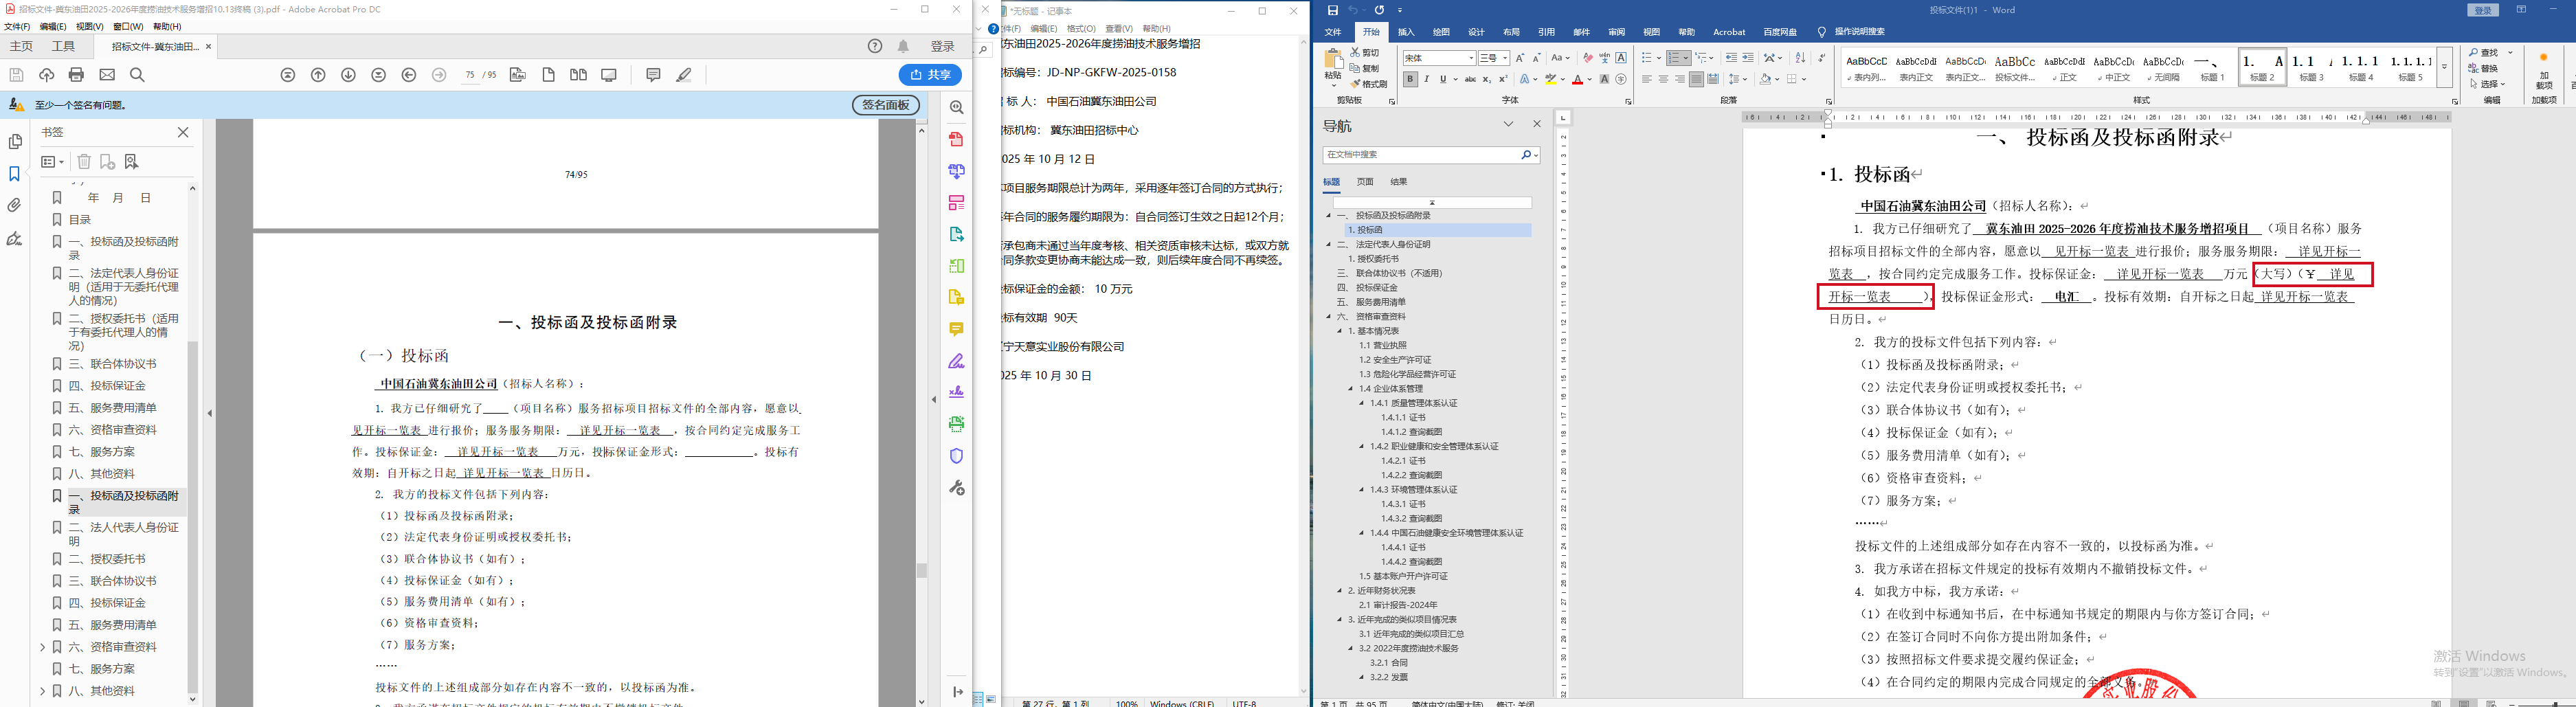The width and height of the screenshot is (2576, 707).
Task: Open the Word font size dropdown
Action: (x=1504, y=58)
